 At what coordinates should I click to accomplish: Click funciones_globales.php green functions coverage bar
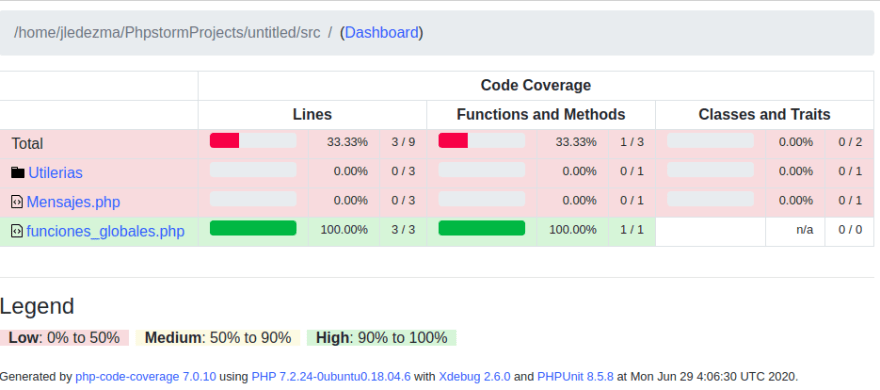(x=482, y=228)
